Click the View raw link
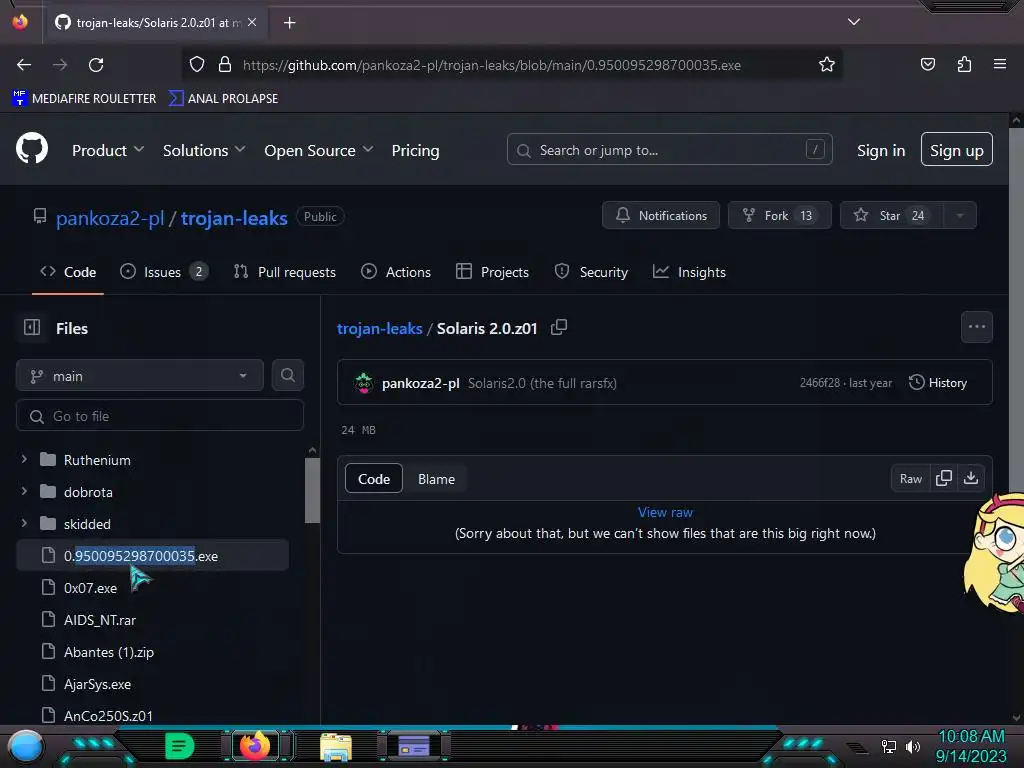This screenshot has height=768, width=1024. click(x=665, y=512)
